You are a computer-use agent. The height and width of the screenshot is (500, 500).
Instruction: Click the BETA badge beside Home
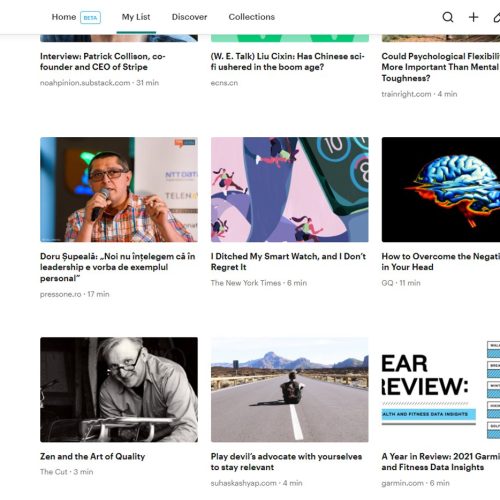coord(90,18)
